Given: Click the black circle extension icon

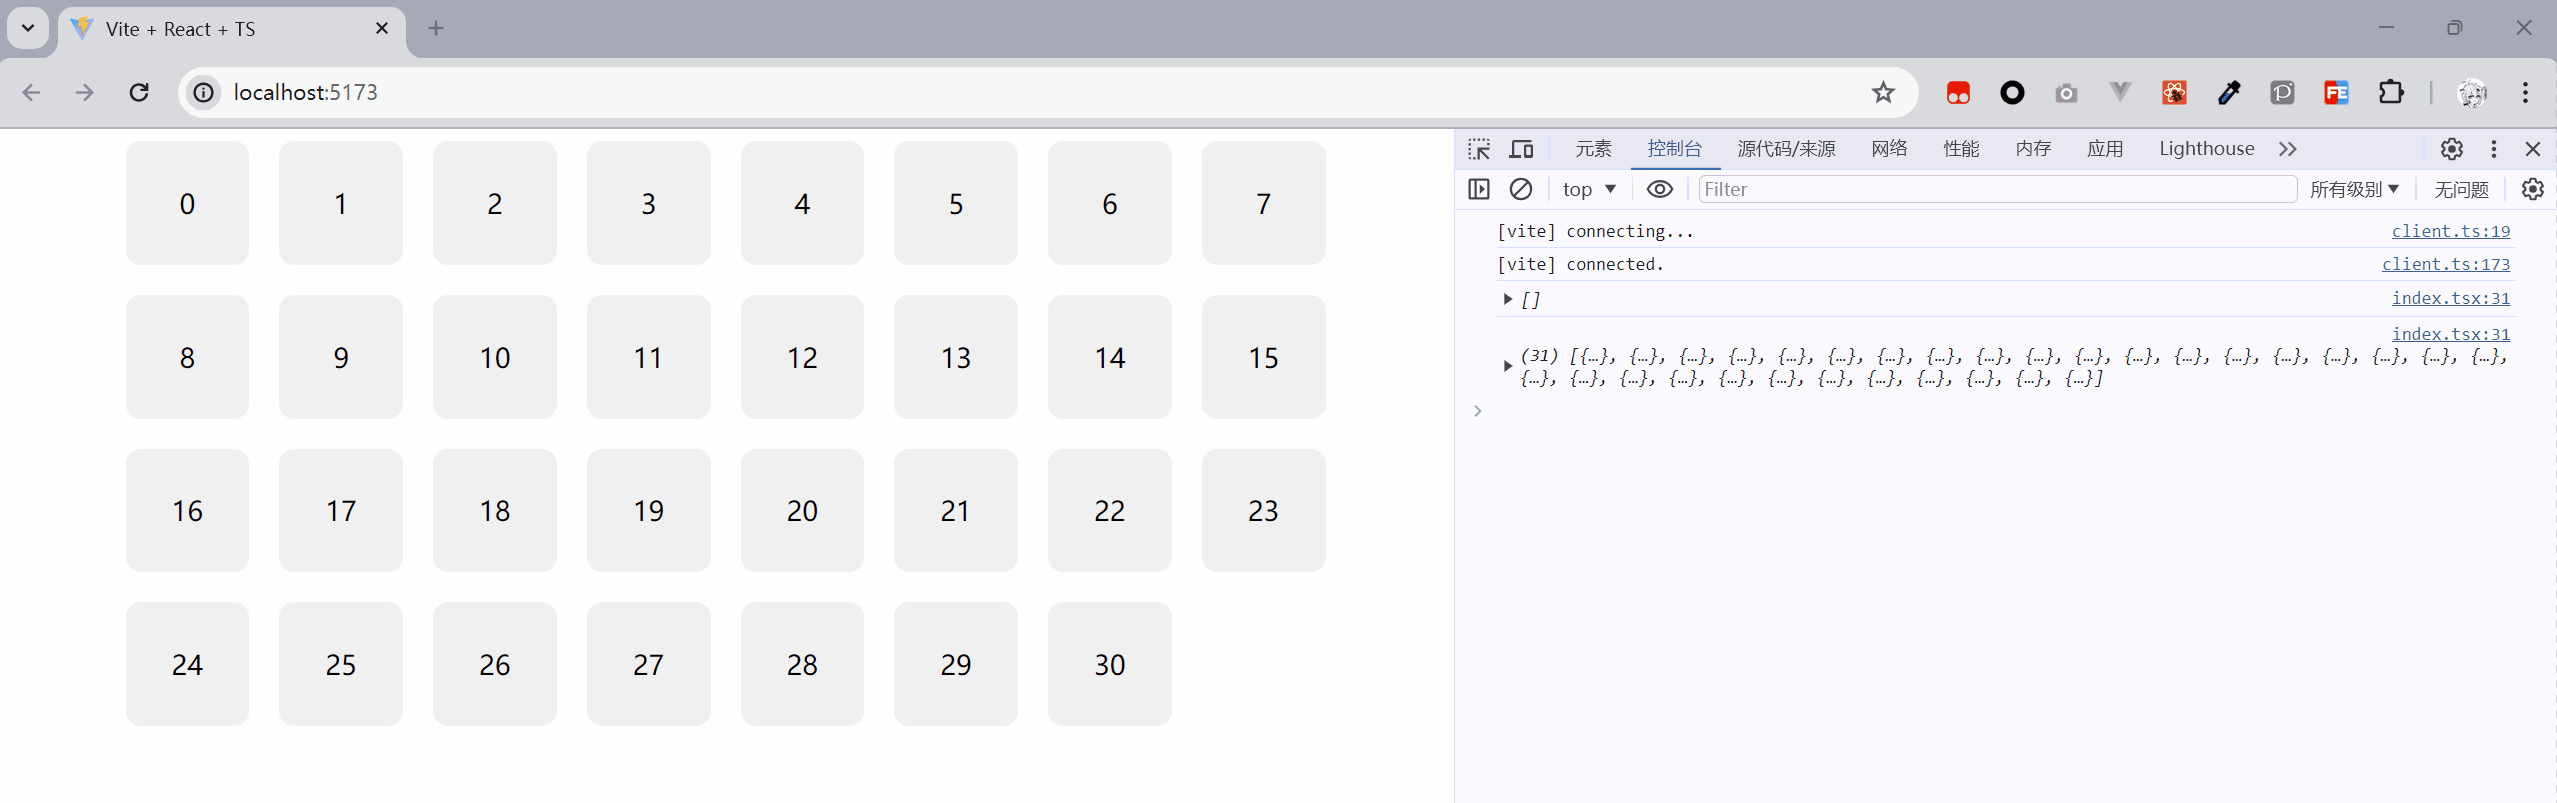Looking at the screenshot, I should point(2012,93).
